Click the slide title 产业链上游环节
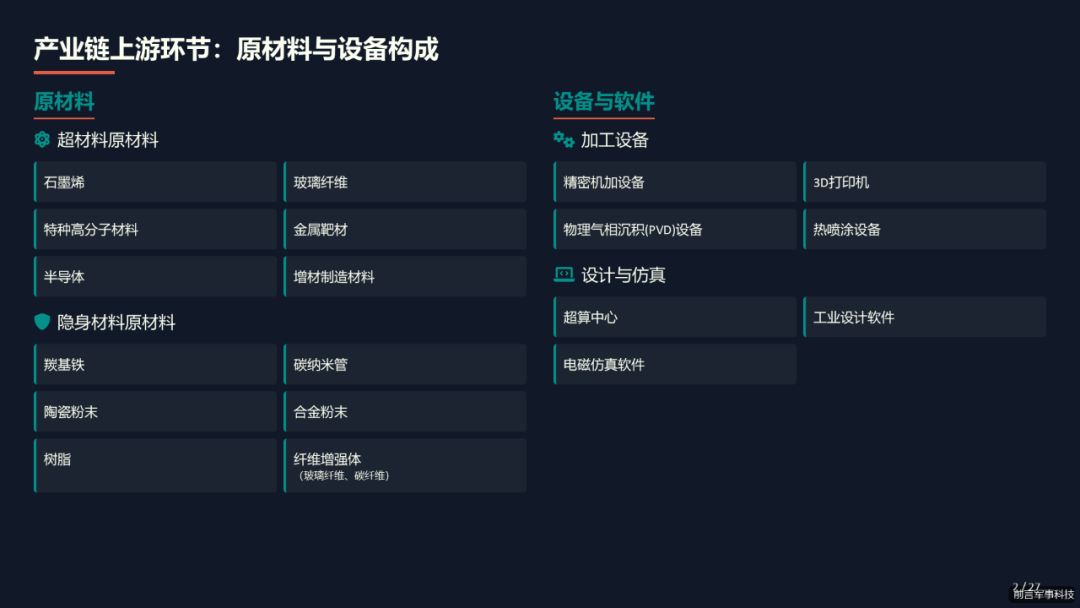This screenshot has height=608, width=1080. (122, 49)
